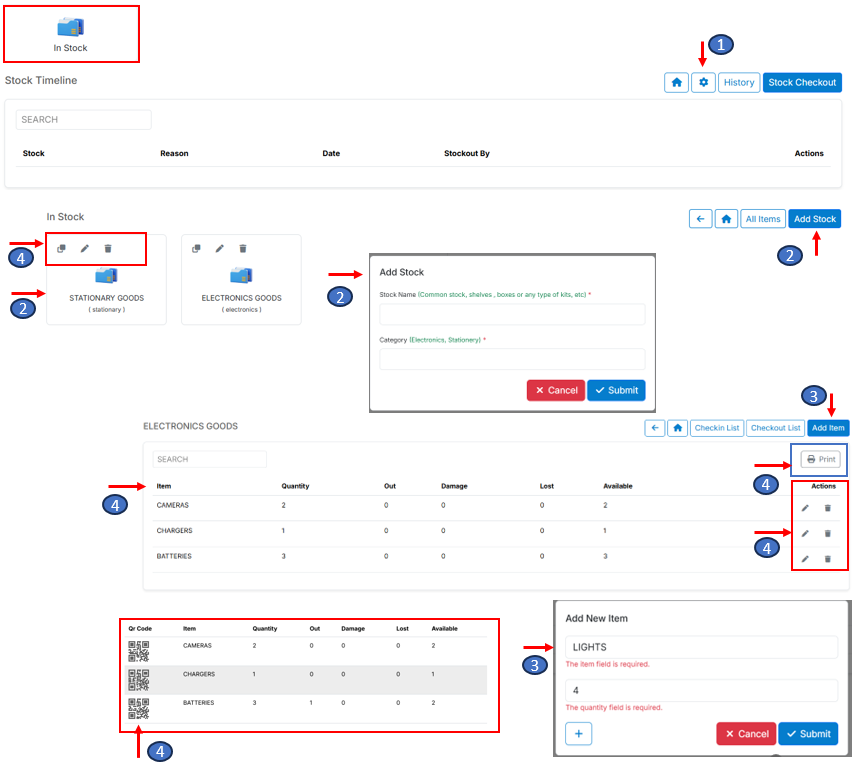Click plus button in Add New Item

(580, 733)
